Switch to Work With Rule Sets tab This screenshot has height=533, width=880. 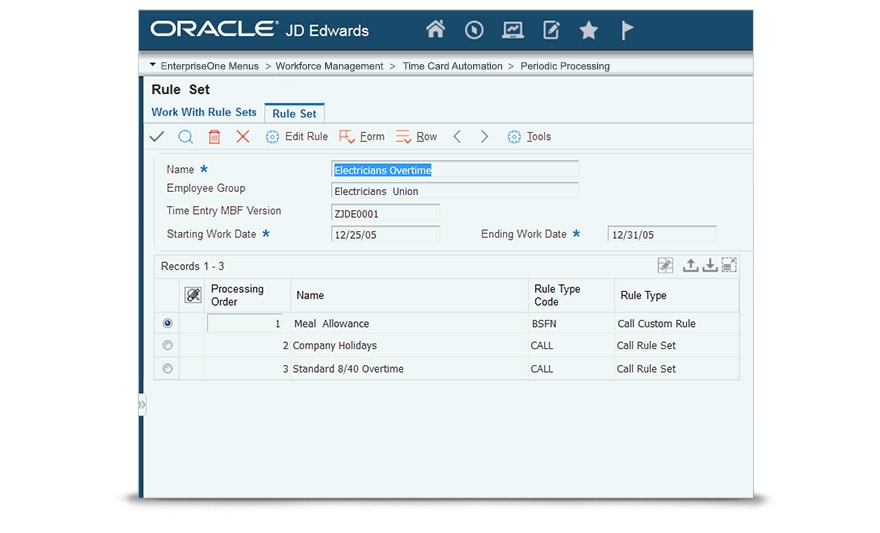[204, 112]
